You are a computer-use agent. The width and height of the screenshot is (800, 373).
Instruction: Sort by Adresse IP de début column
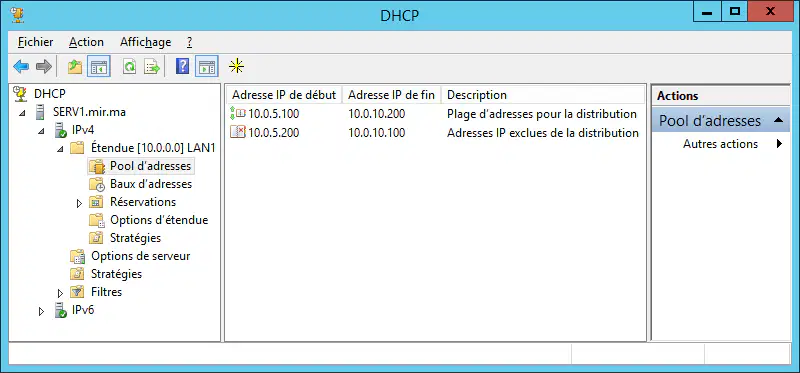point(284,95)
